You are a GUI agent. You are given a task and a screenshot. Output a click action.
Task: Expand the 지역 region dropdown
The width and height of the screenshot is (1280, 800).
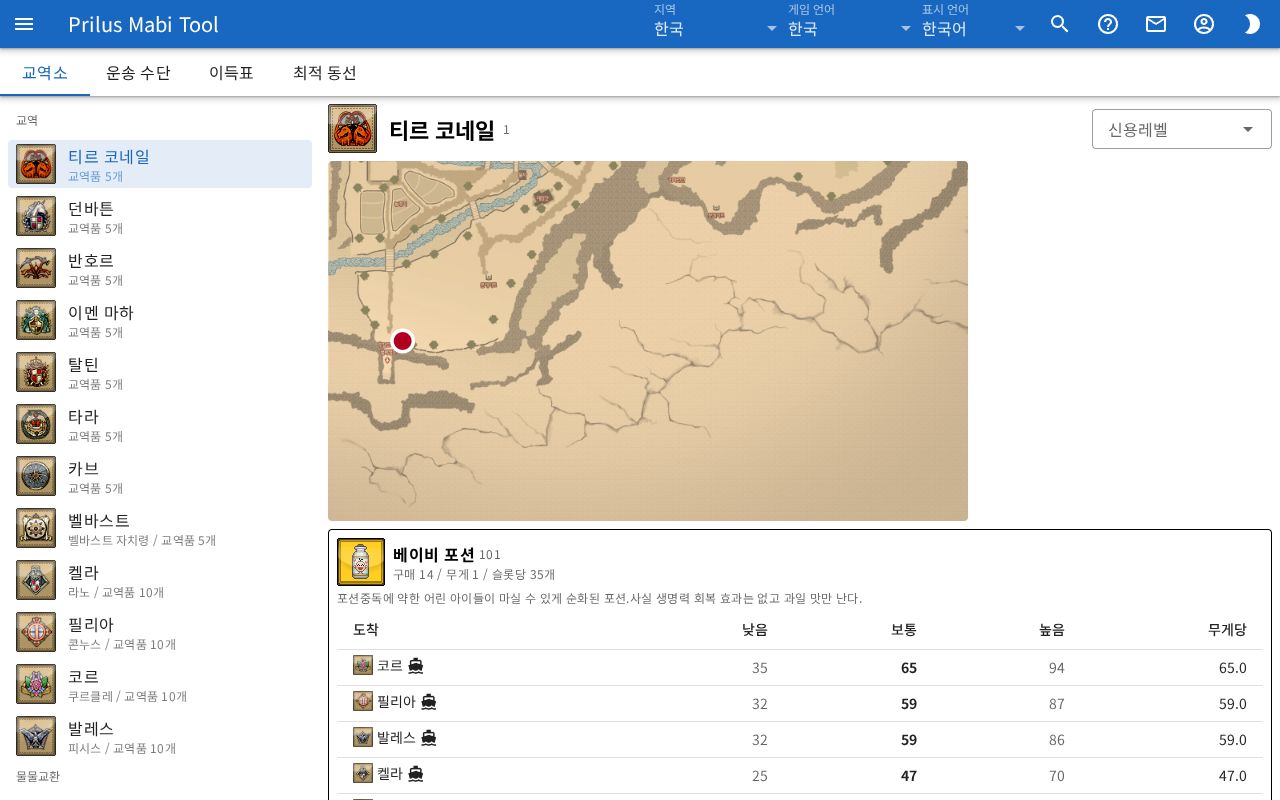click(716, 23)
